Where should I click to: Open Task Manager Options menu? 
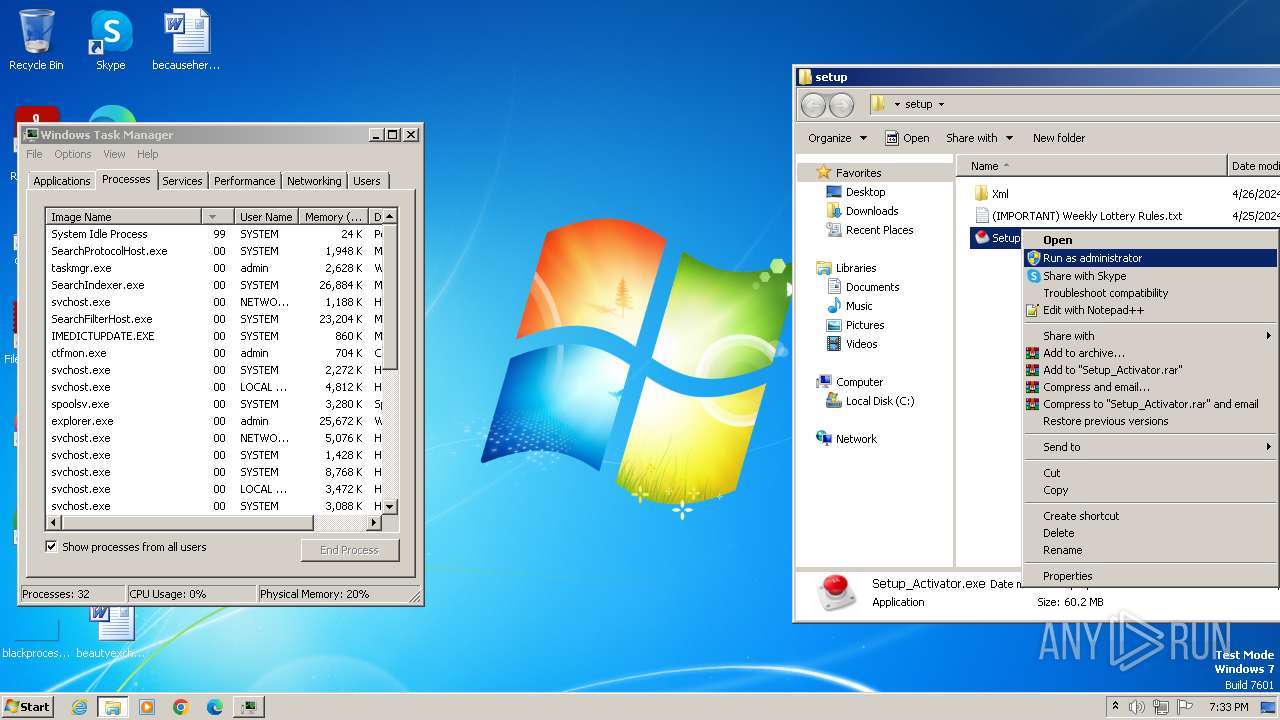73,154
